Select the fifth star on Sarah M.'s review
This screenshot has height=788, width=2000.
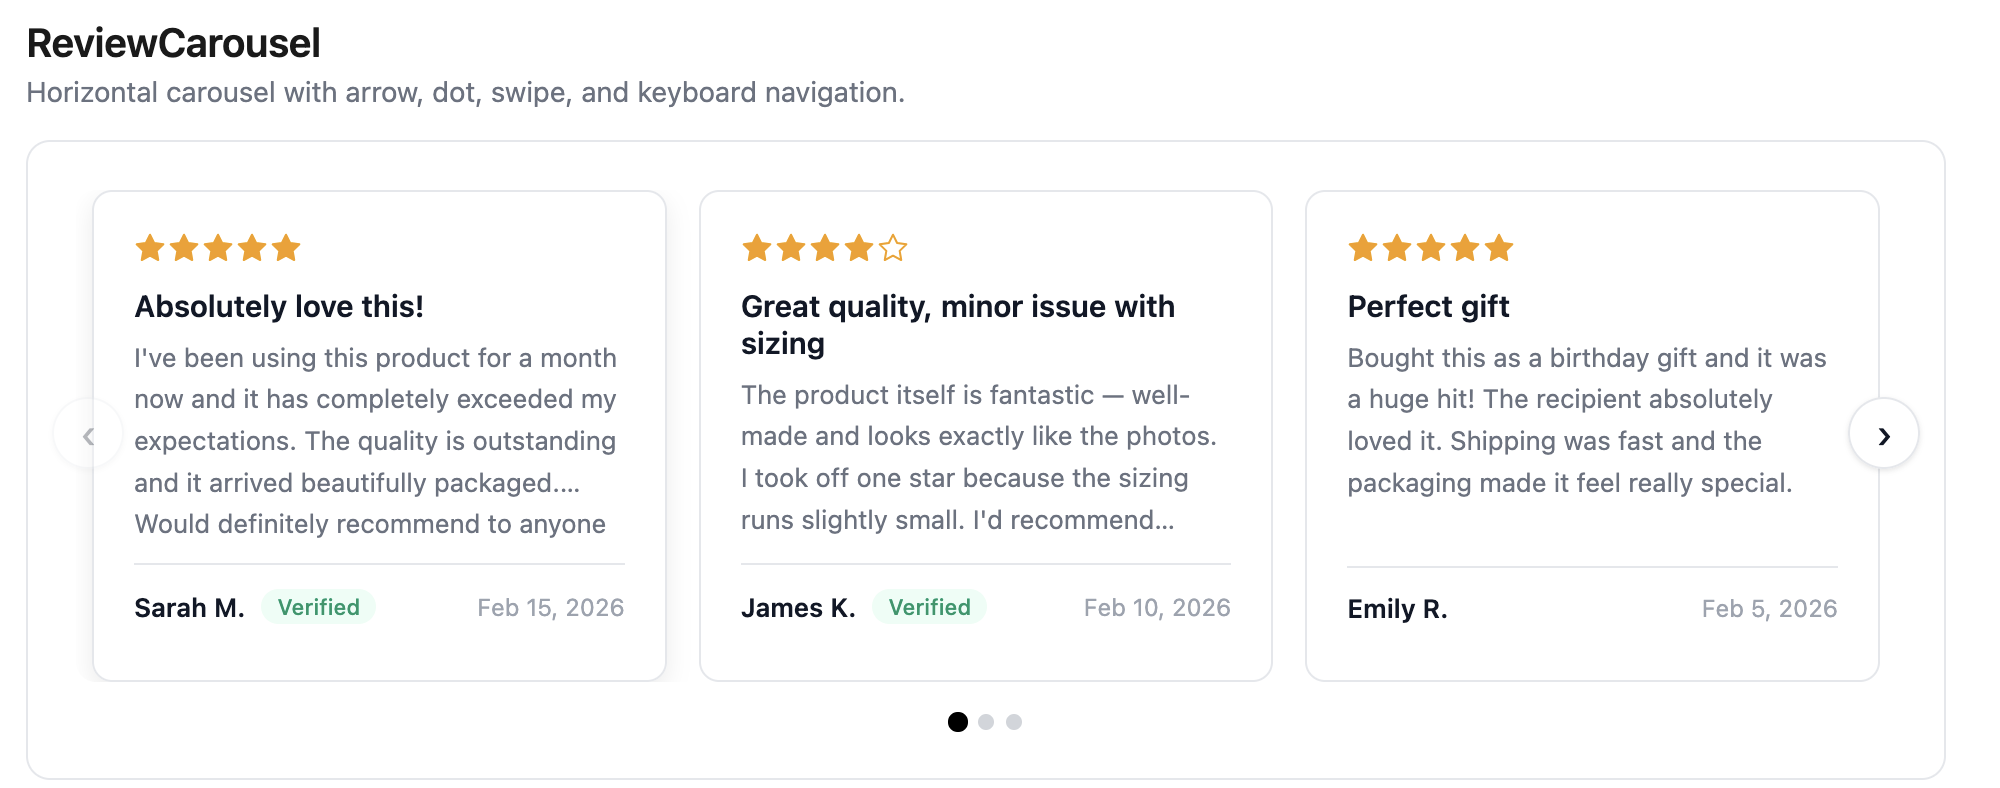285,247
